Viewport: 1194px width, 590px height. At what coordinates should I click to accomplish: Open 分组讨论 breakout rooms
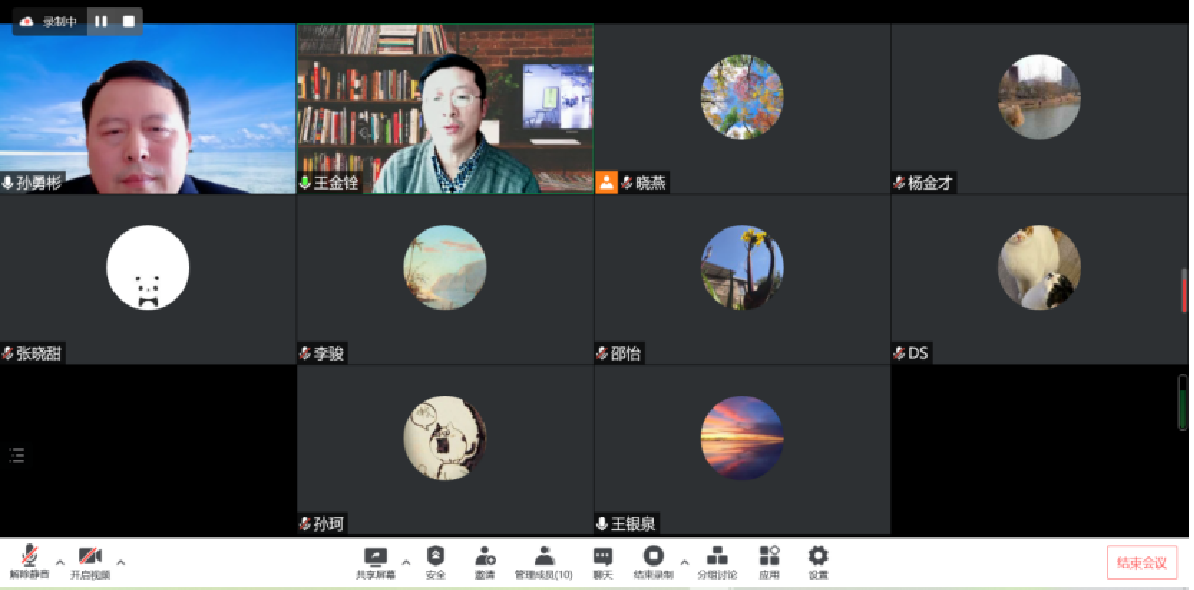click(x=717, y=561)
